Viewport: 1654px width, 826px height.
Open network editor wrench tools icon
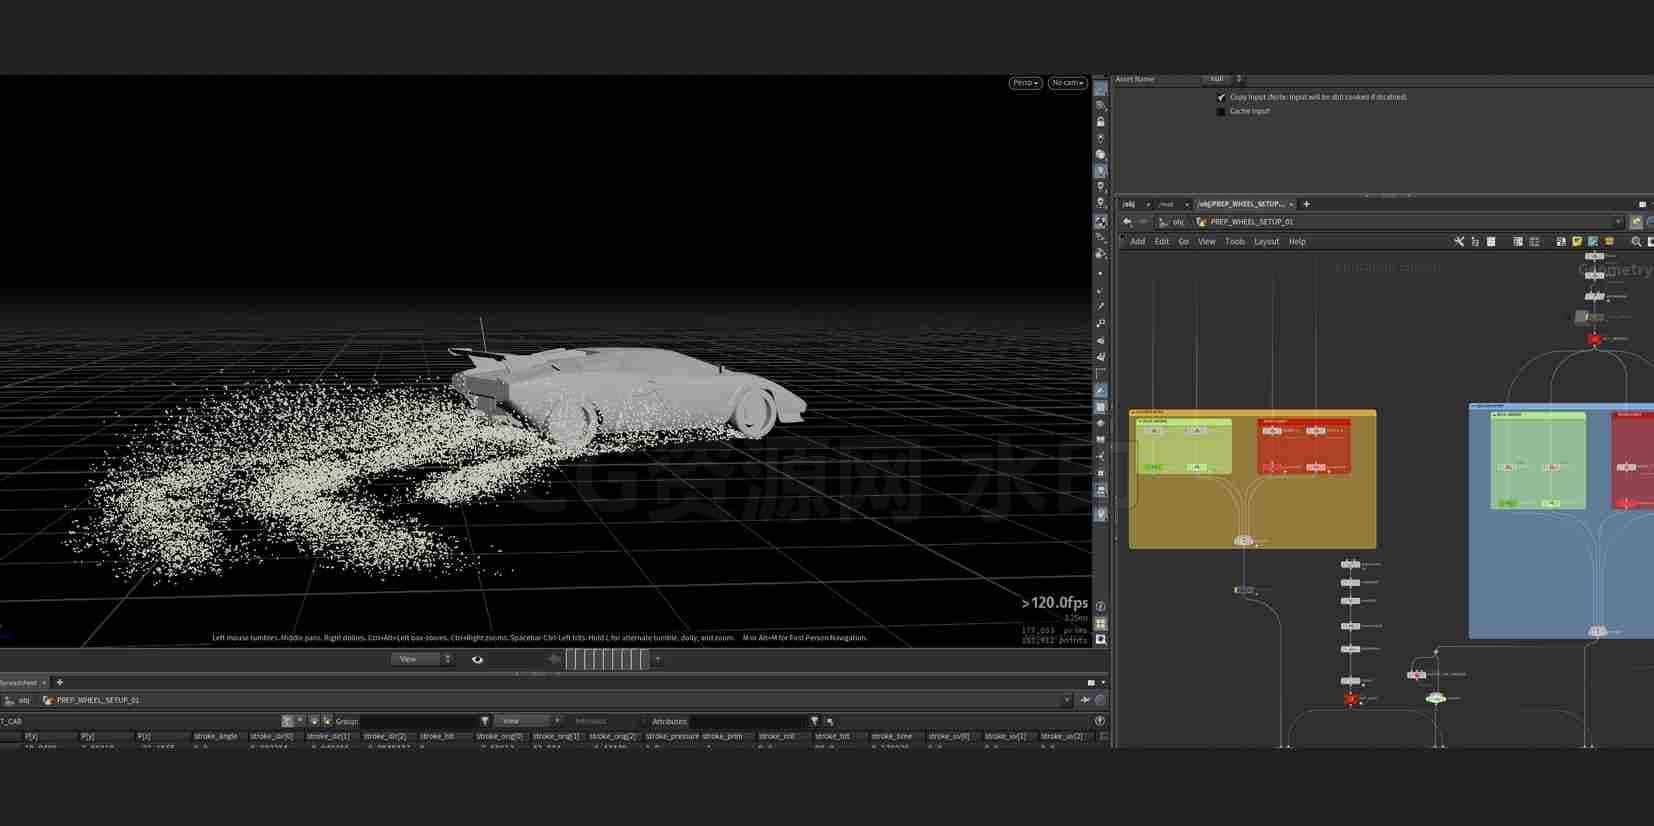[x=1459, y=242]
